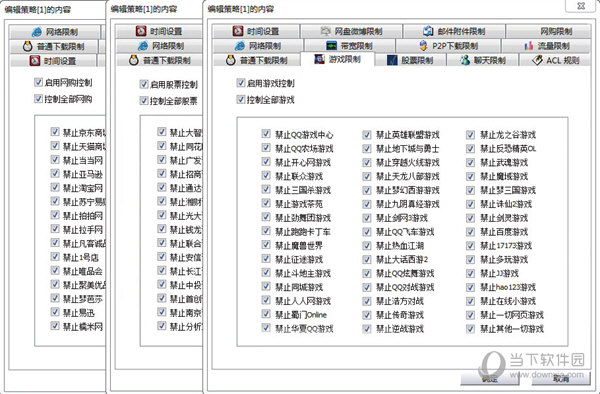Open the 聊天限制 tab
Viewport: 600px width, 394px height.
[483, 60]
